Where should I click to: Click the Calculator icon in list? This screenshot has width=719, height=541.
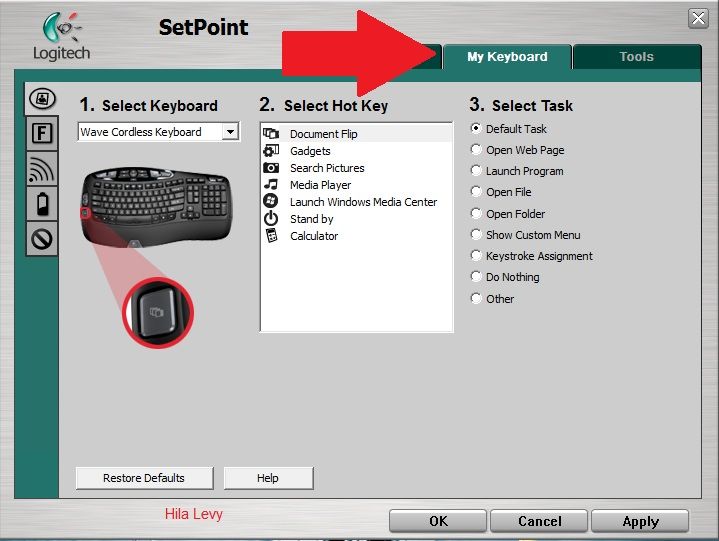(x=271, y=236)
